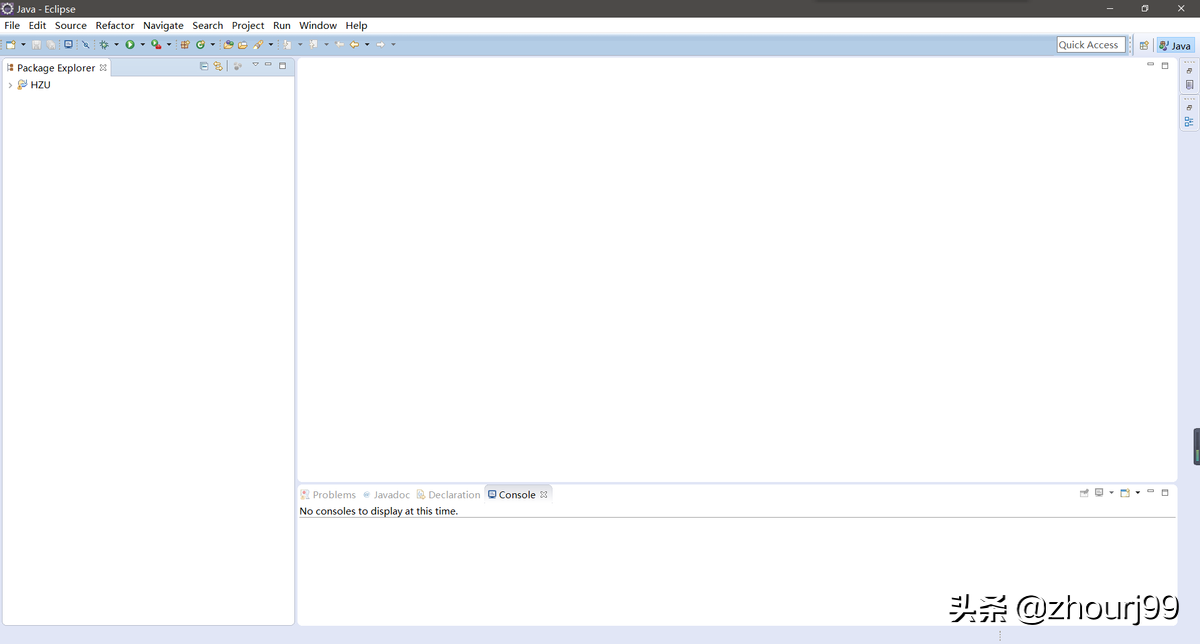Image resolution: width=1200 pixels, height=644 pixels.
Task: Open the Run configurations dropdown arrow
Action: point(142,44)
